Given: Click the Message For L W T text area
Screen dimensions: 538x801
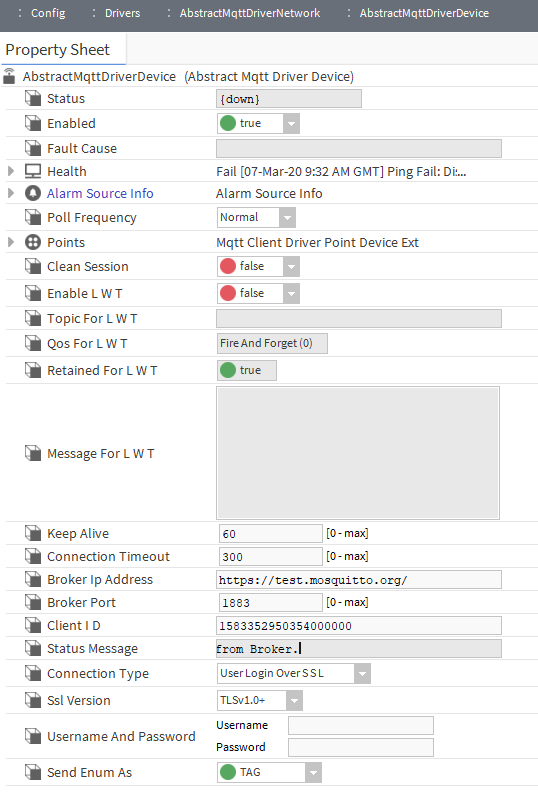Looking at the screenshot, I should (x=358, y=453).
